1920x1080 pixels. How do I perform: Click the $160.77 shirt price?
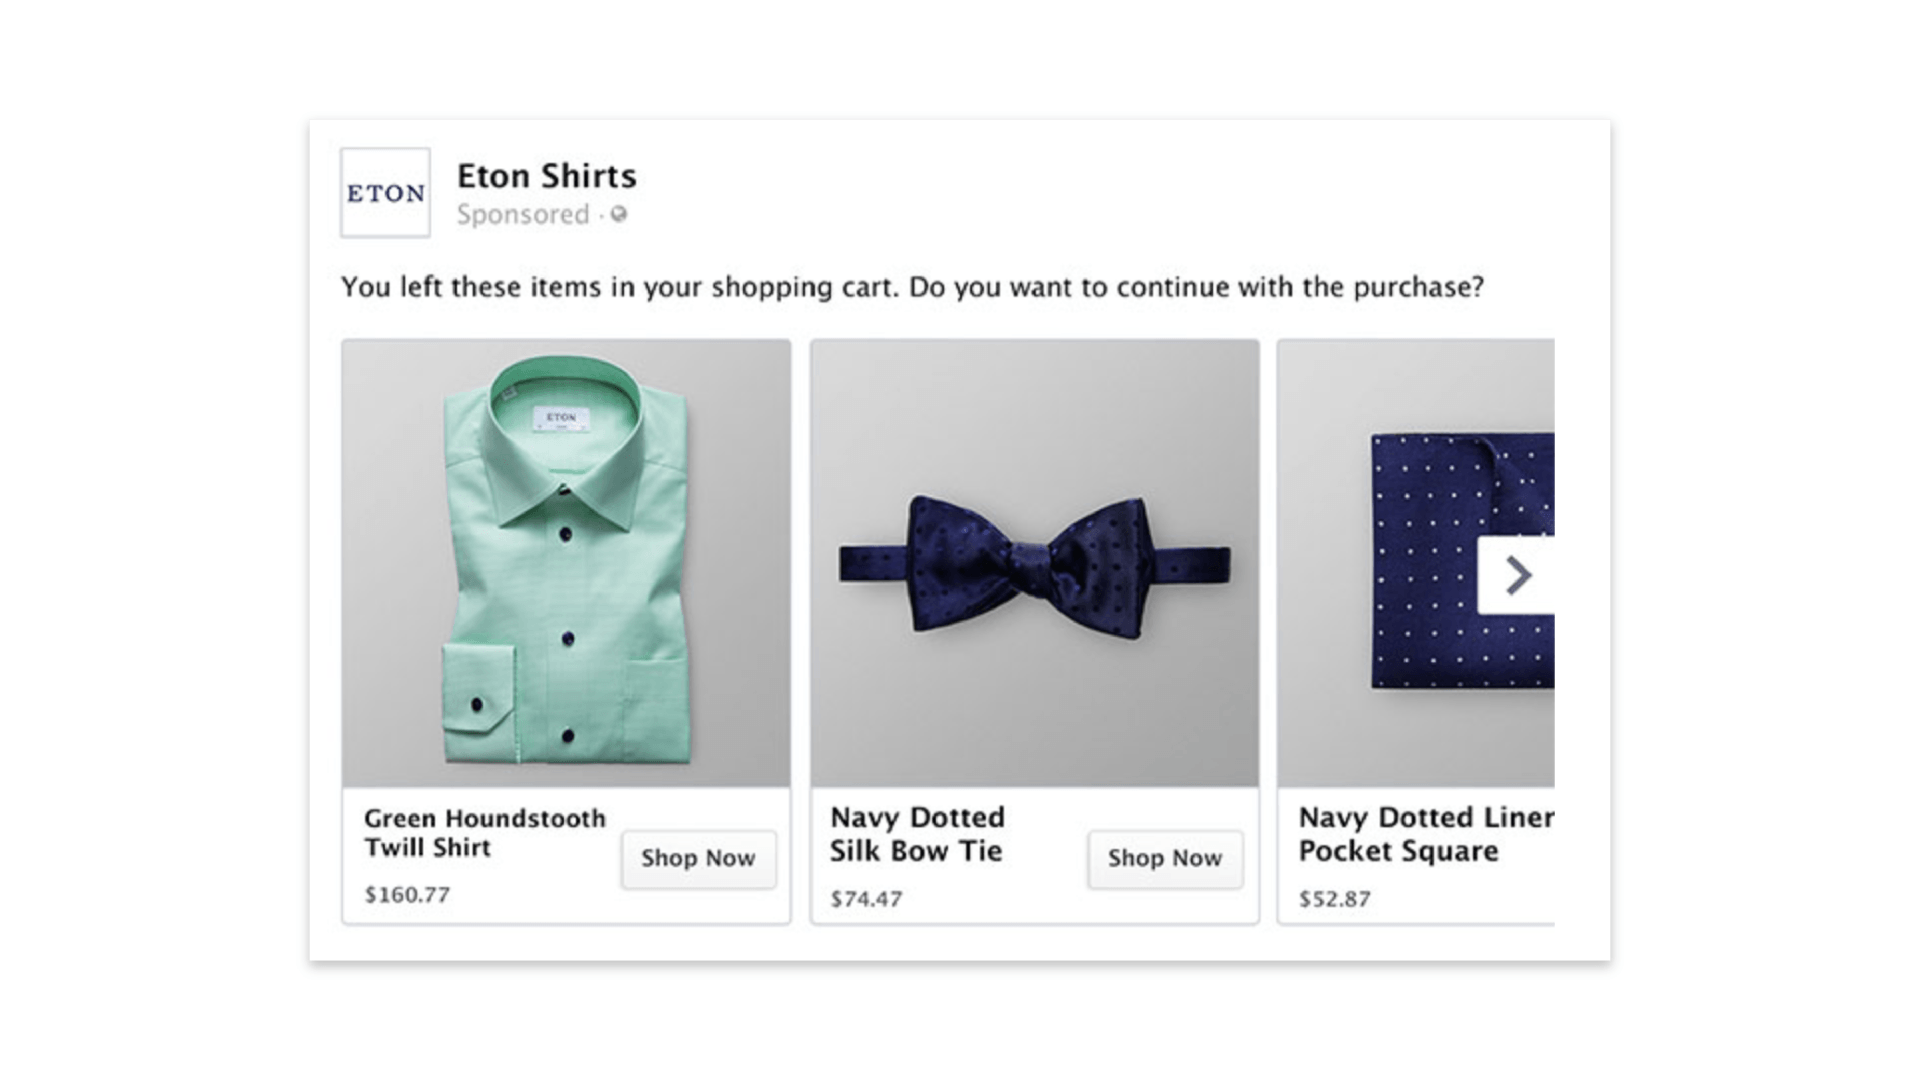tap(407, 895)
